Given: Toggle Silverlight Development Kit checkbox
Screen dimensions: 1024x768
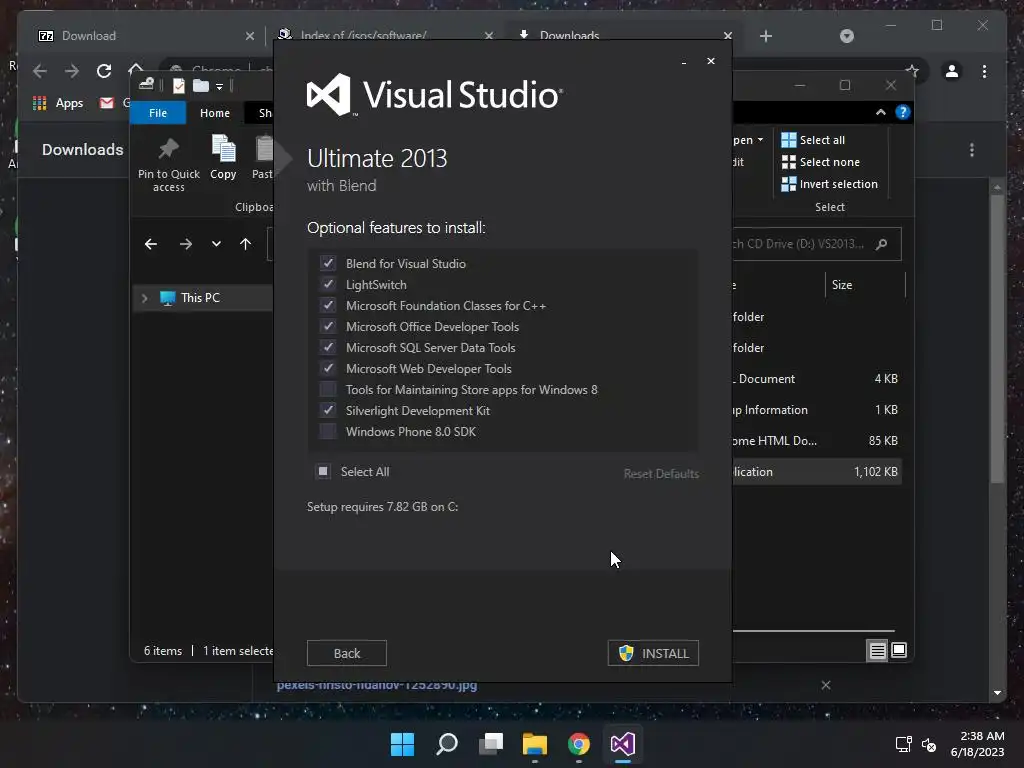Looking at the screenshot, I should (328, 411).
